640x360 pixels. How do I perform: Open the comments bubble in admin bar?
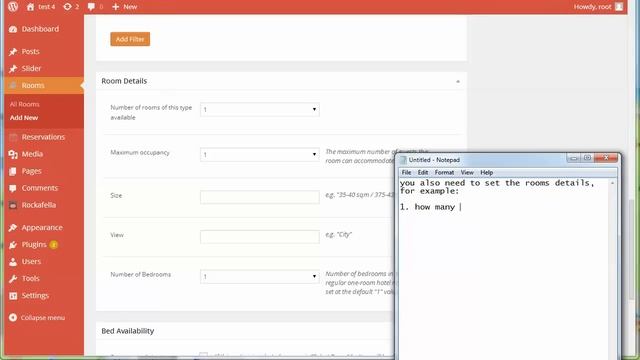[x=91, y=7]
